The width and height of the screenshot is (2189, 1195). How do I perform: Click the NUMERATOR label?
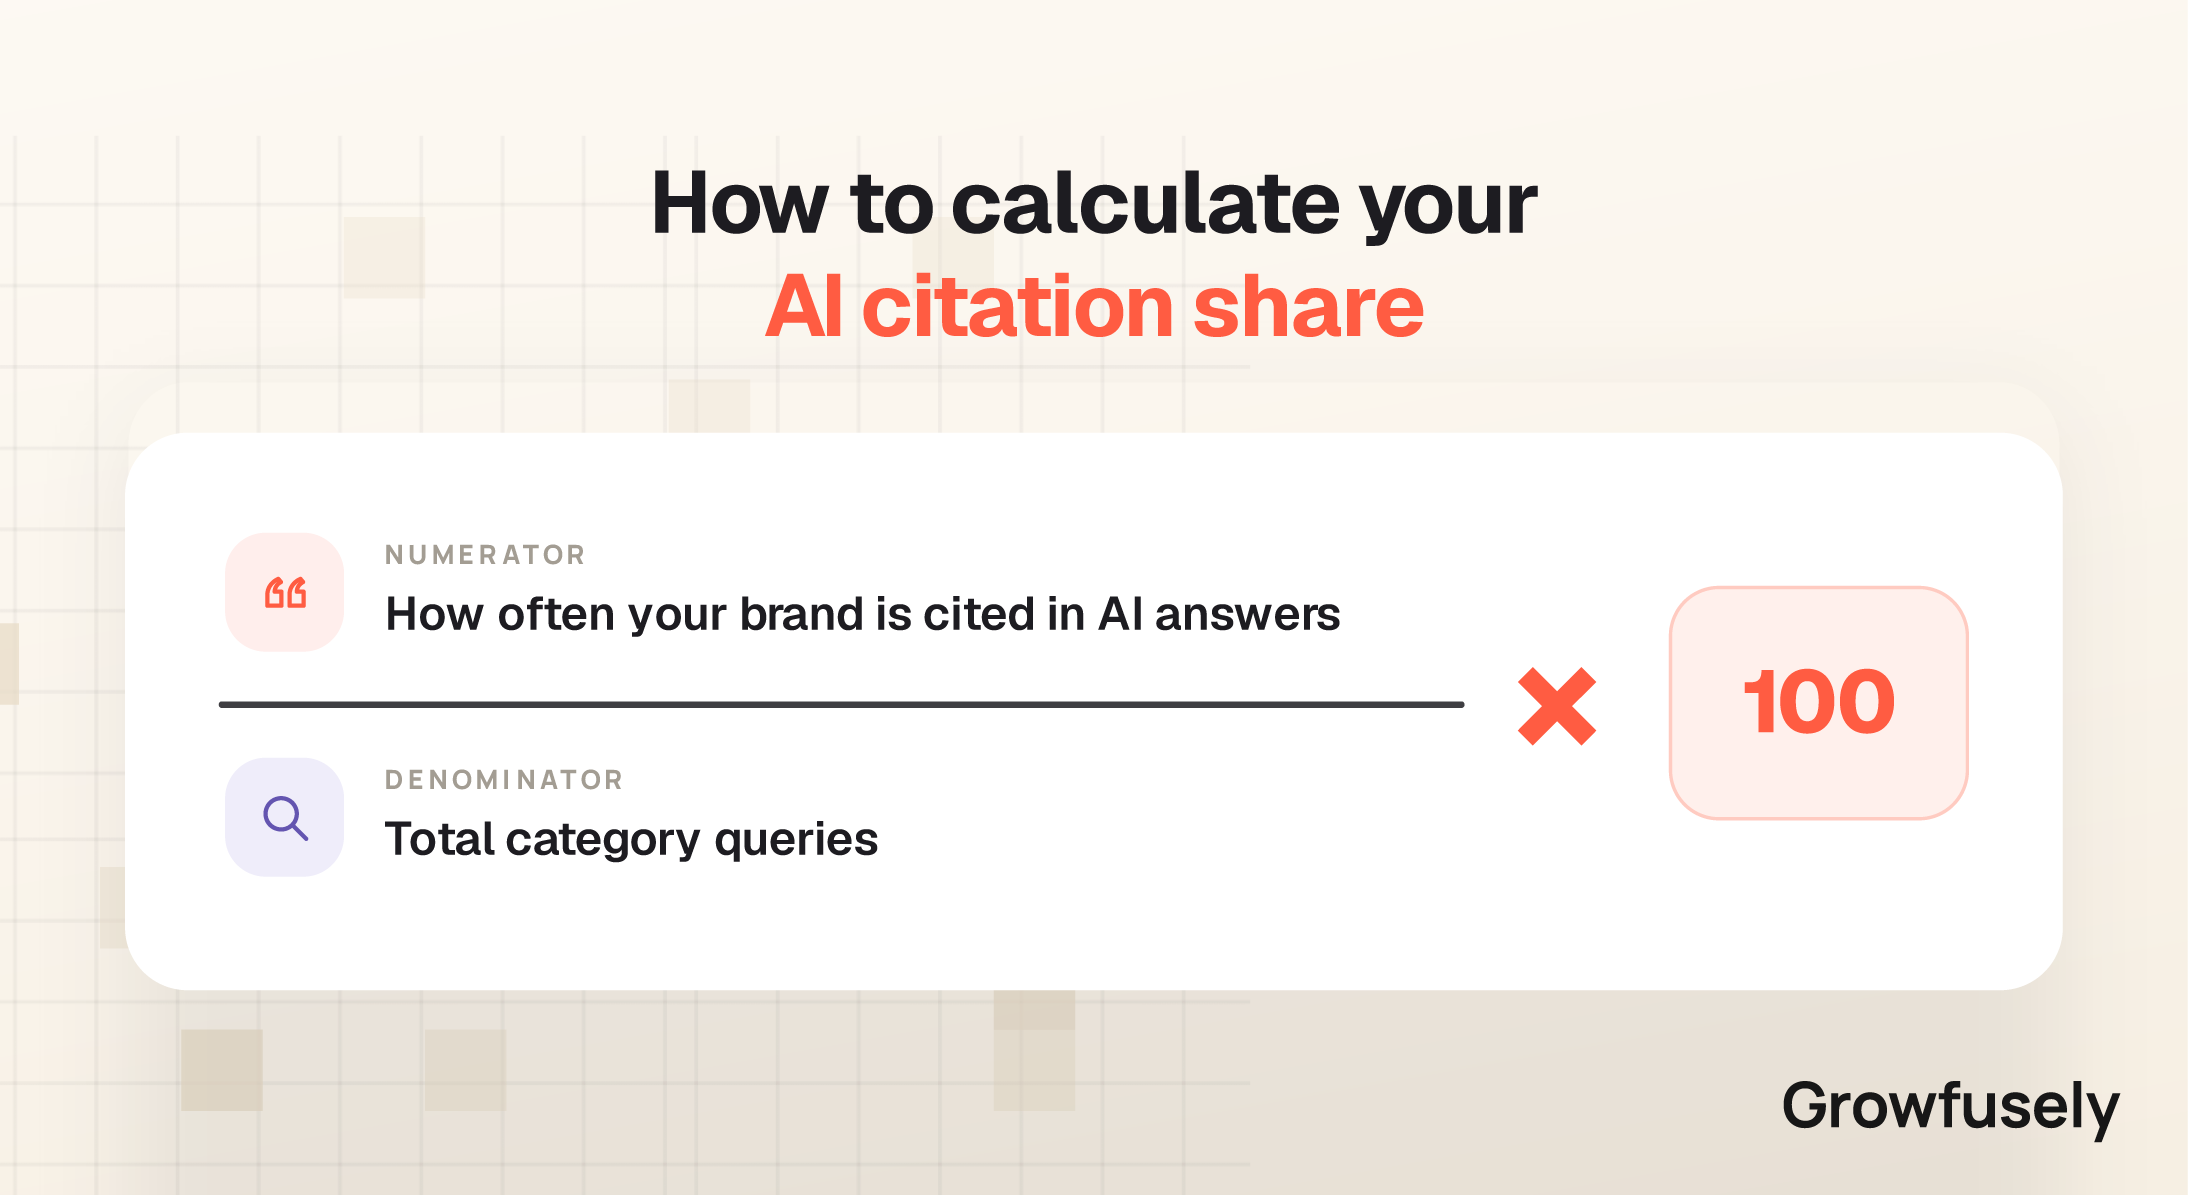(x=485, y=555)
